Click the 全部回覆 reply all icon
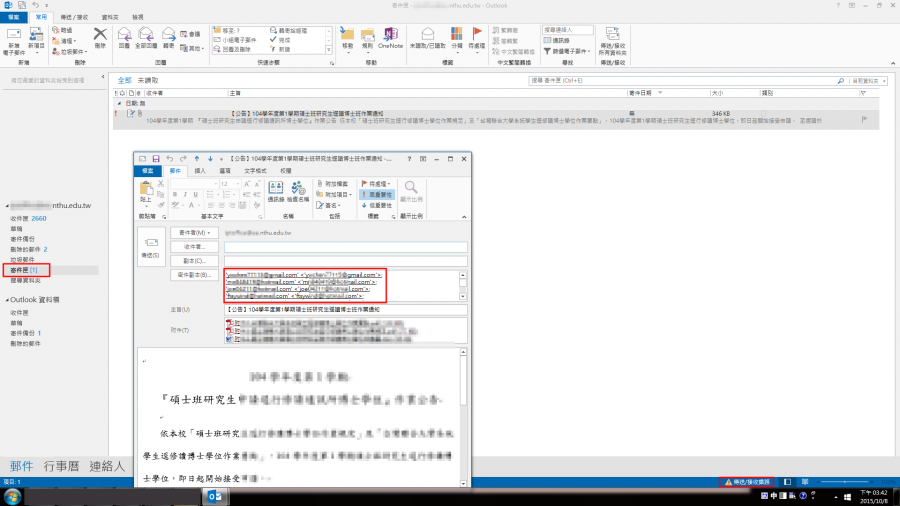The width and height of the screenshot is (900, 506). 146,37
